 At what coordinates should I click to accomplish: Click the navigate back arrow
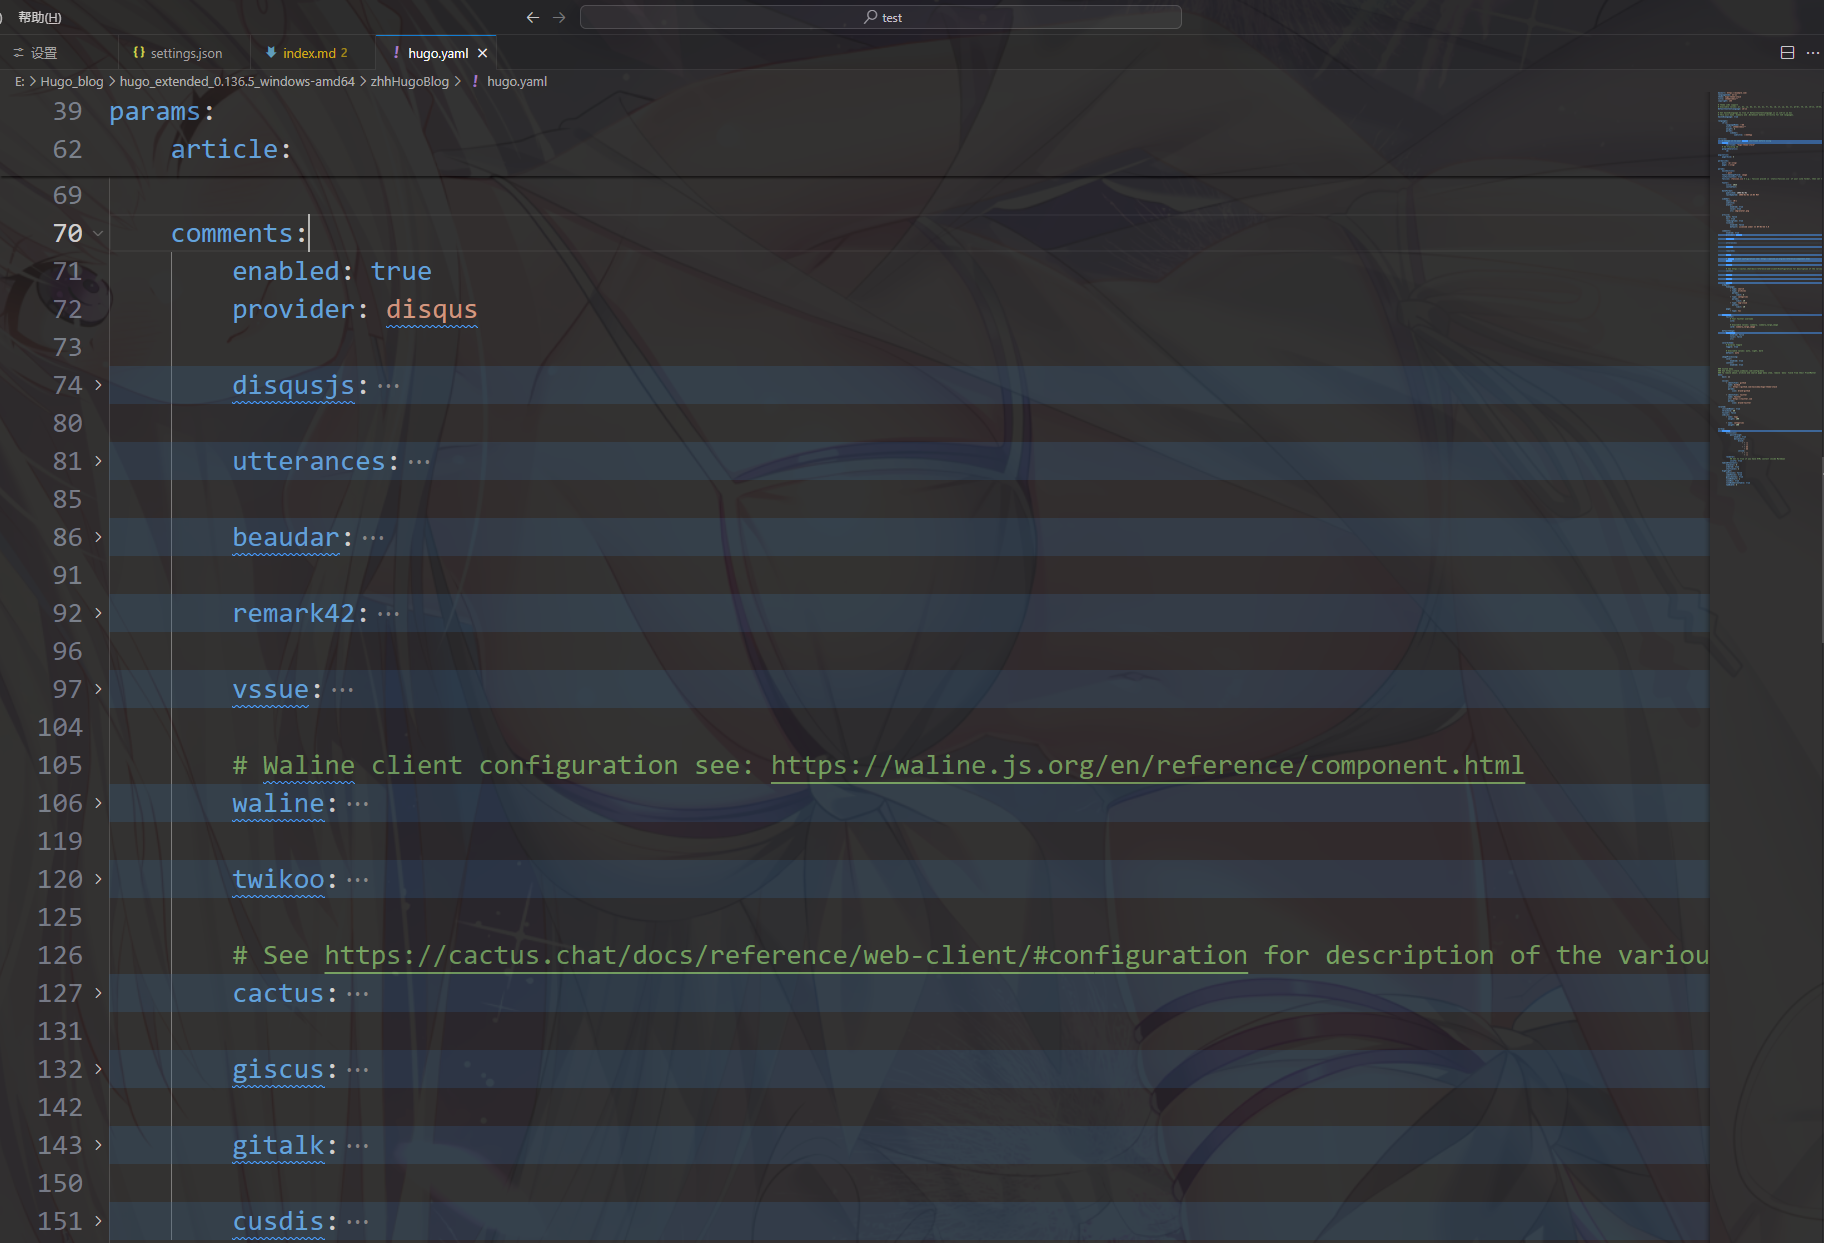click(x=533, y=17)
